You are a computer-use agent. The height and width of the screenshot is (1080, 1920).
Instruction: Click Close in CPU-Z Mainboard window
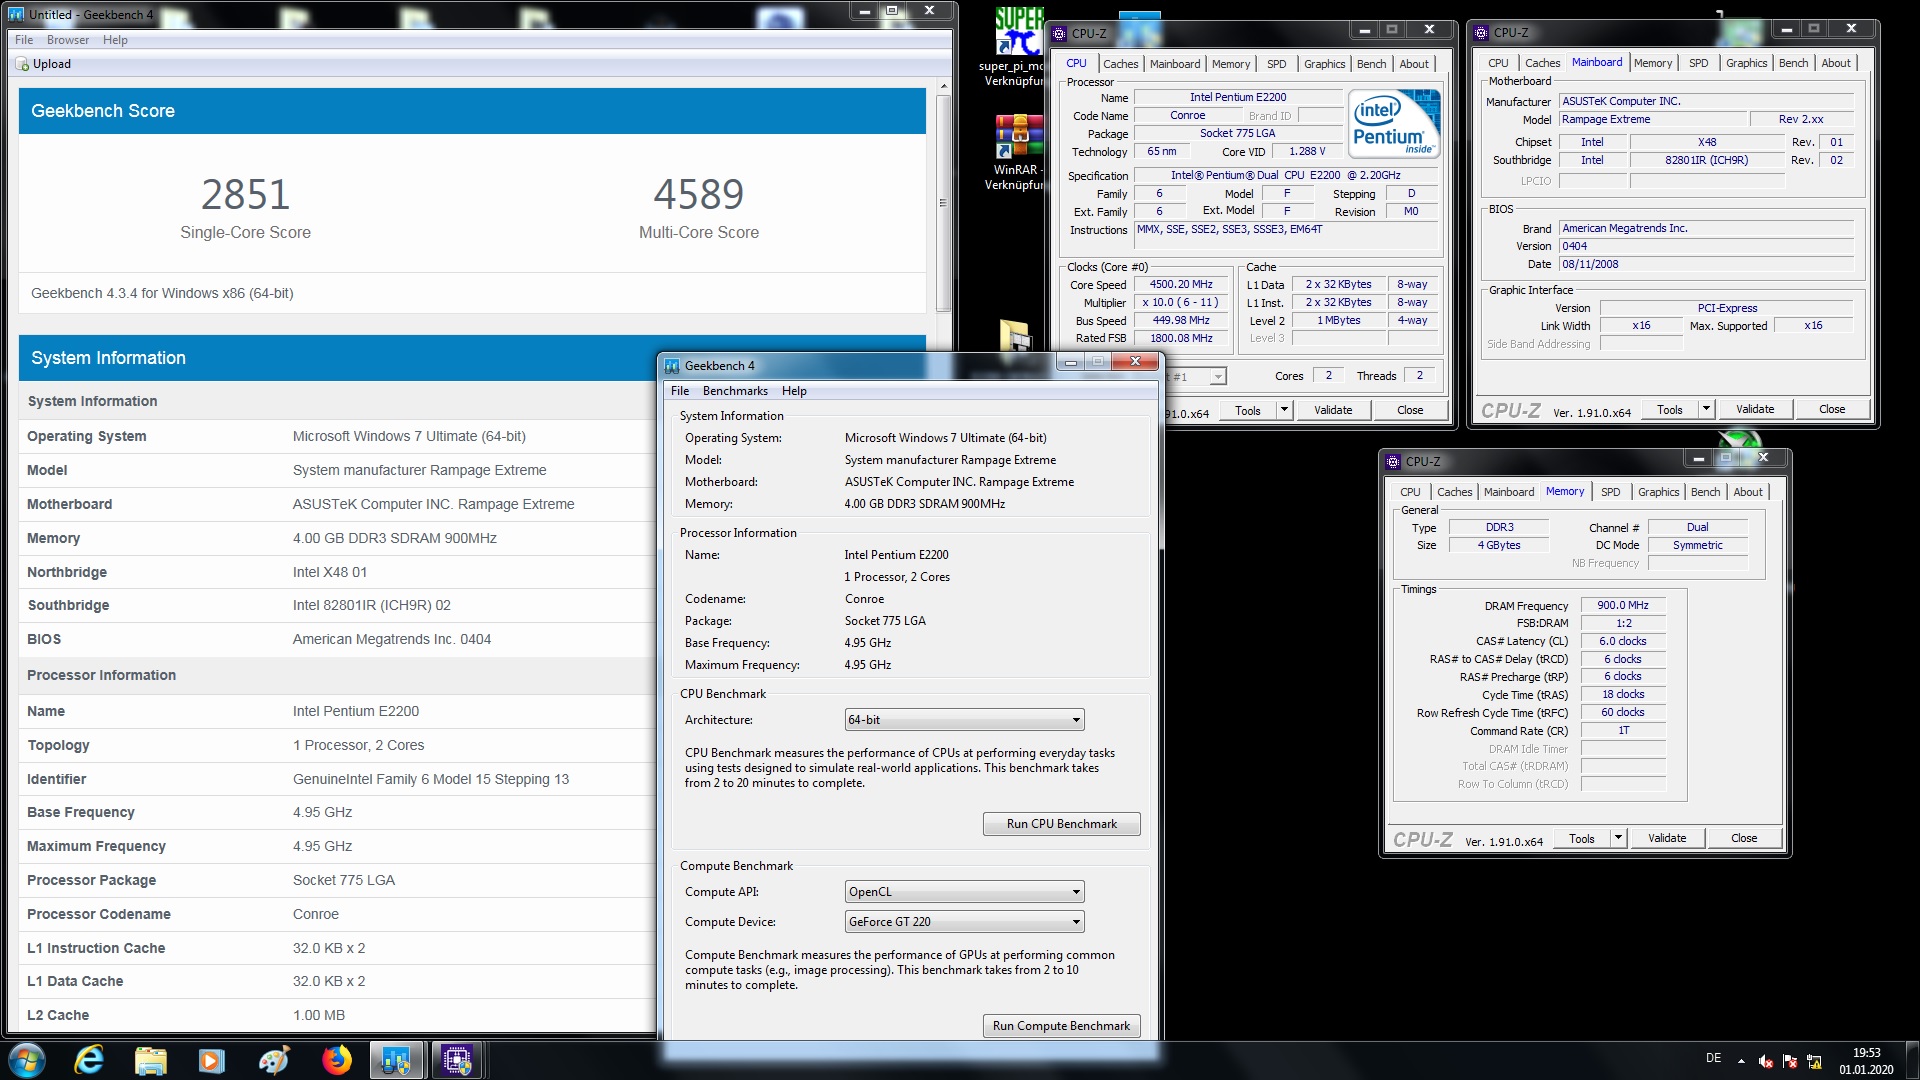pyautogui.click(x=1831, y=409)
